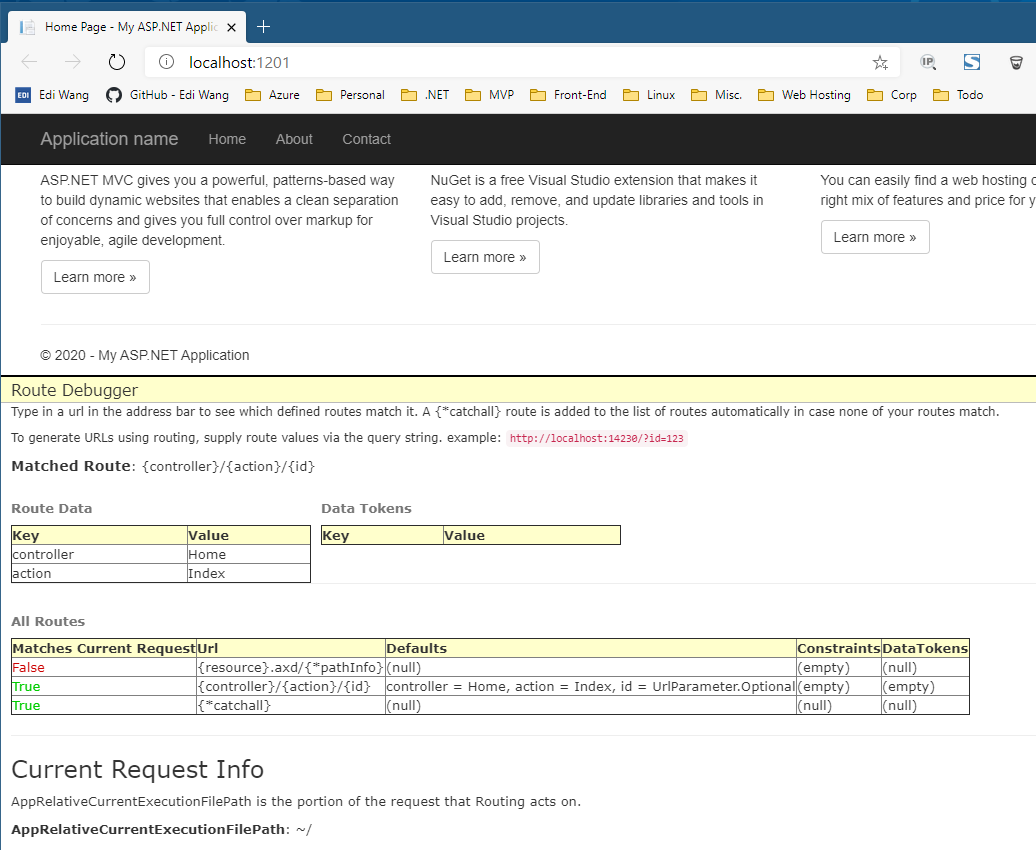Click the {*catchall} Url cell
The height and width of the screenshot is (850, 1036).
(x=291, y=706)
